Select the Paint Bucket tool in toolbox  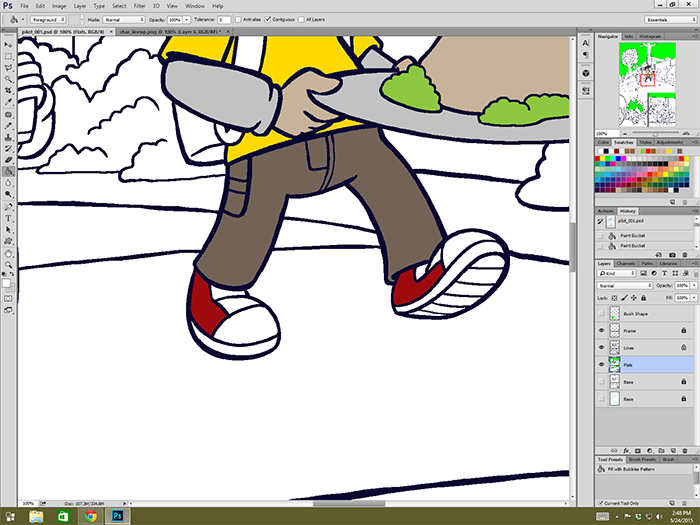pos(8,171)
